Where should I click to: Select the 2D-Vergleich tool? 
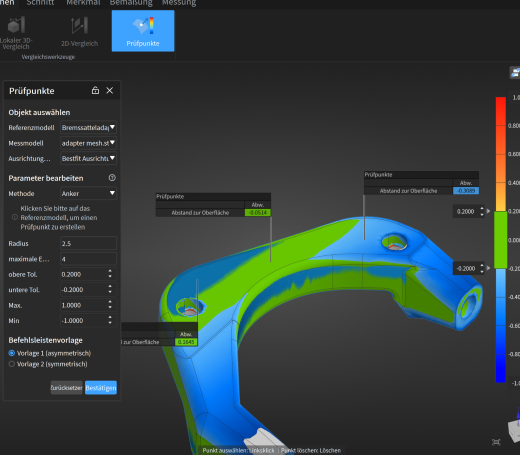79,33
